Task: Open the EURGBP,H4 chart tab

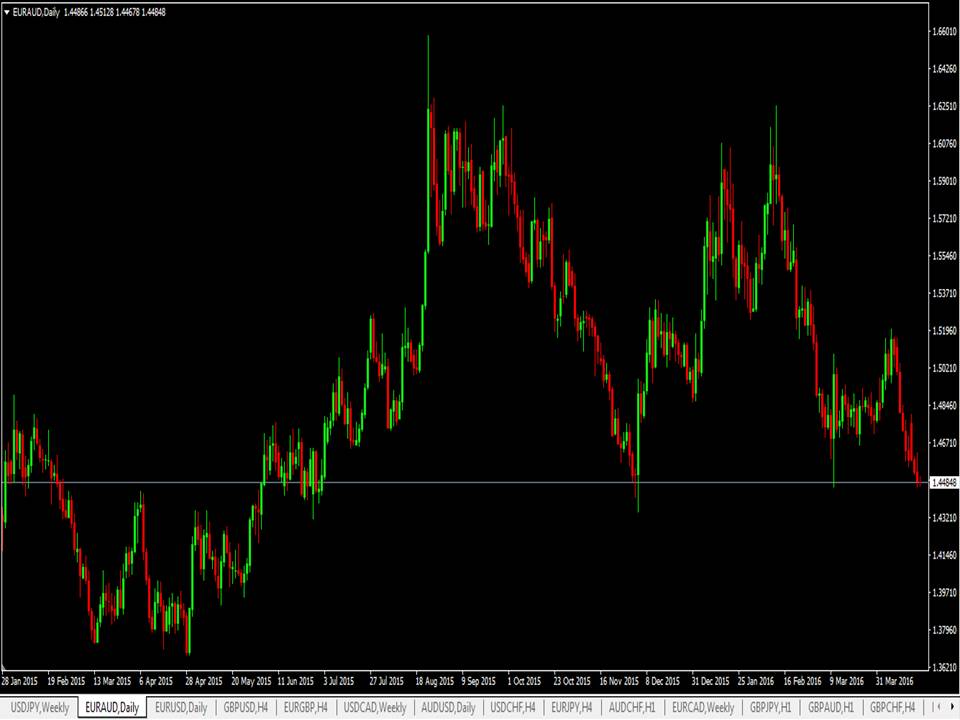Action: tap(307, 707)
